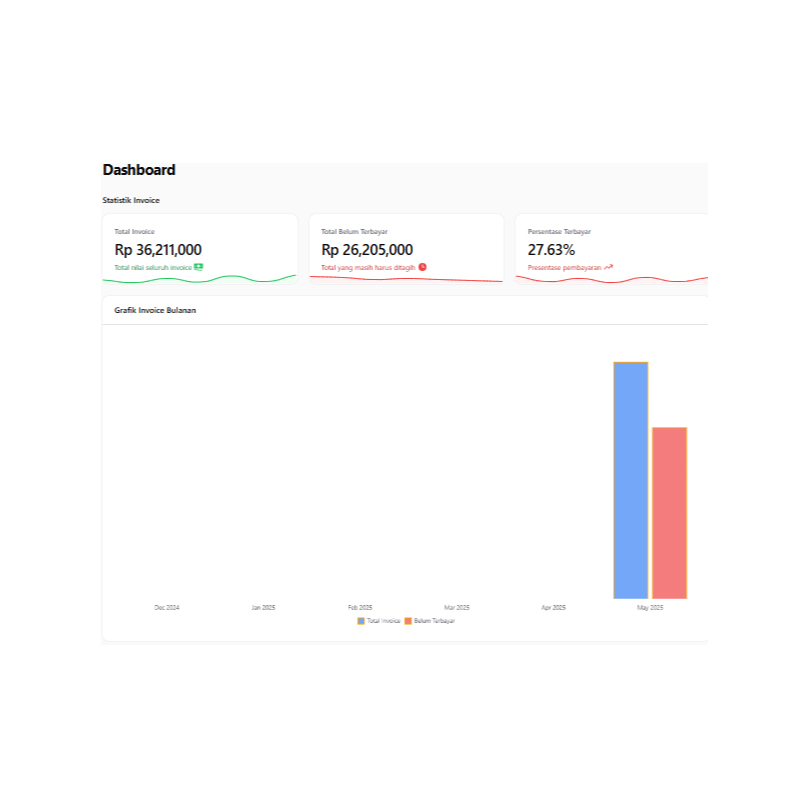The width and height of the screenshot is (808, 808).
Task: Click the red alert icon beside ditagih text
Action: pos(422,267)
